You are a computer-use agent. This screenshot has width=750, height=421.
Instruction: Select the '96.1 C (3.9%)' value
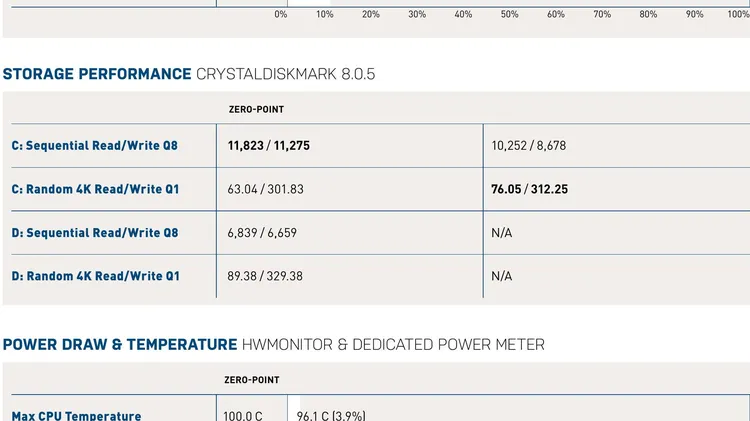[331, 415]
